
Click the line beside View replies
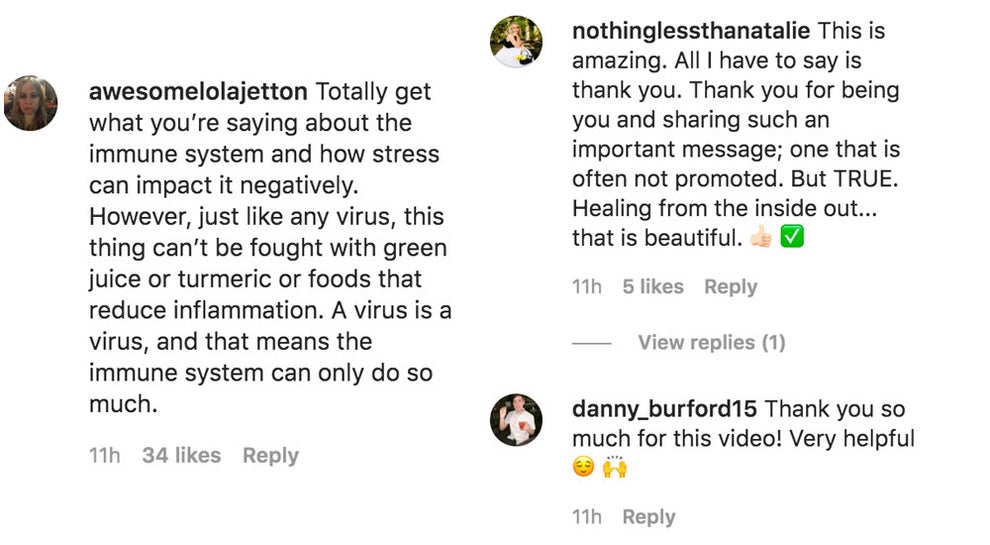coord(591,343)
